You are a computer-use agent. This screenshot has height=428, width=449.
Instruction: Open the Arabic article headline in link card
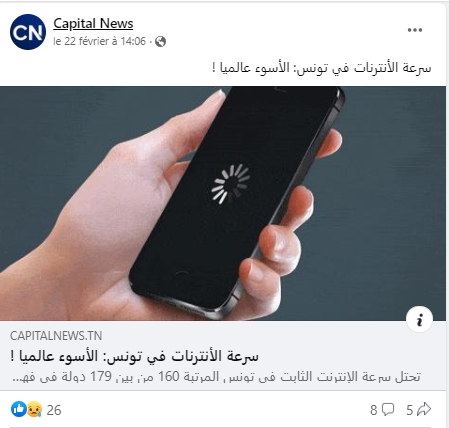tap(134, 356)
